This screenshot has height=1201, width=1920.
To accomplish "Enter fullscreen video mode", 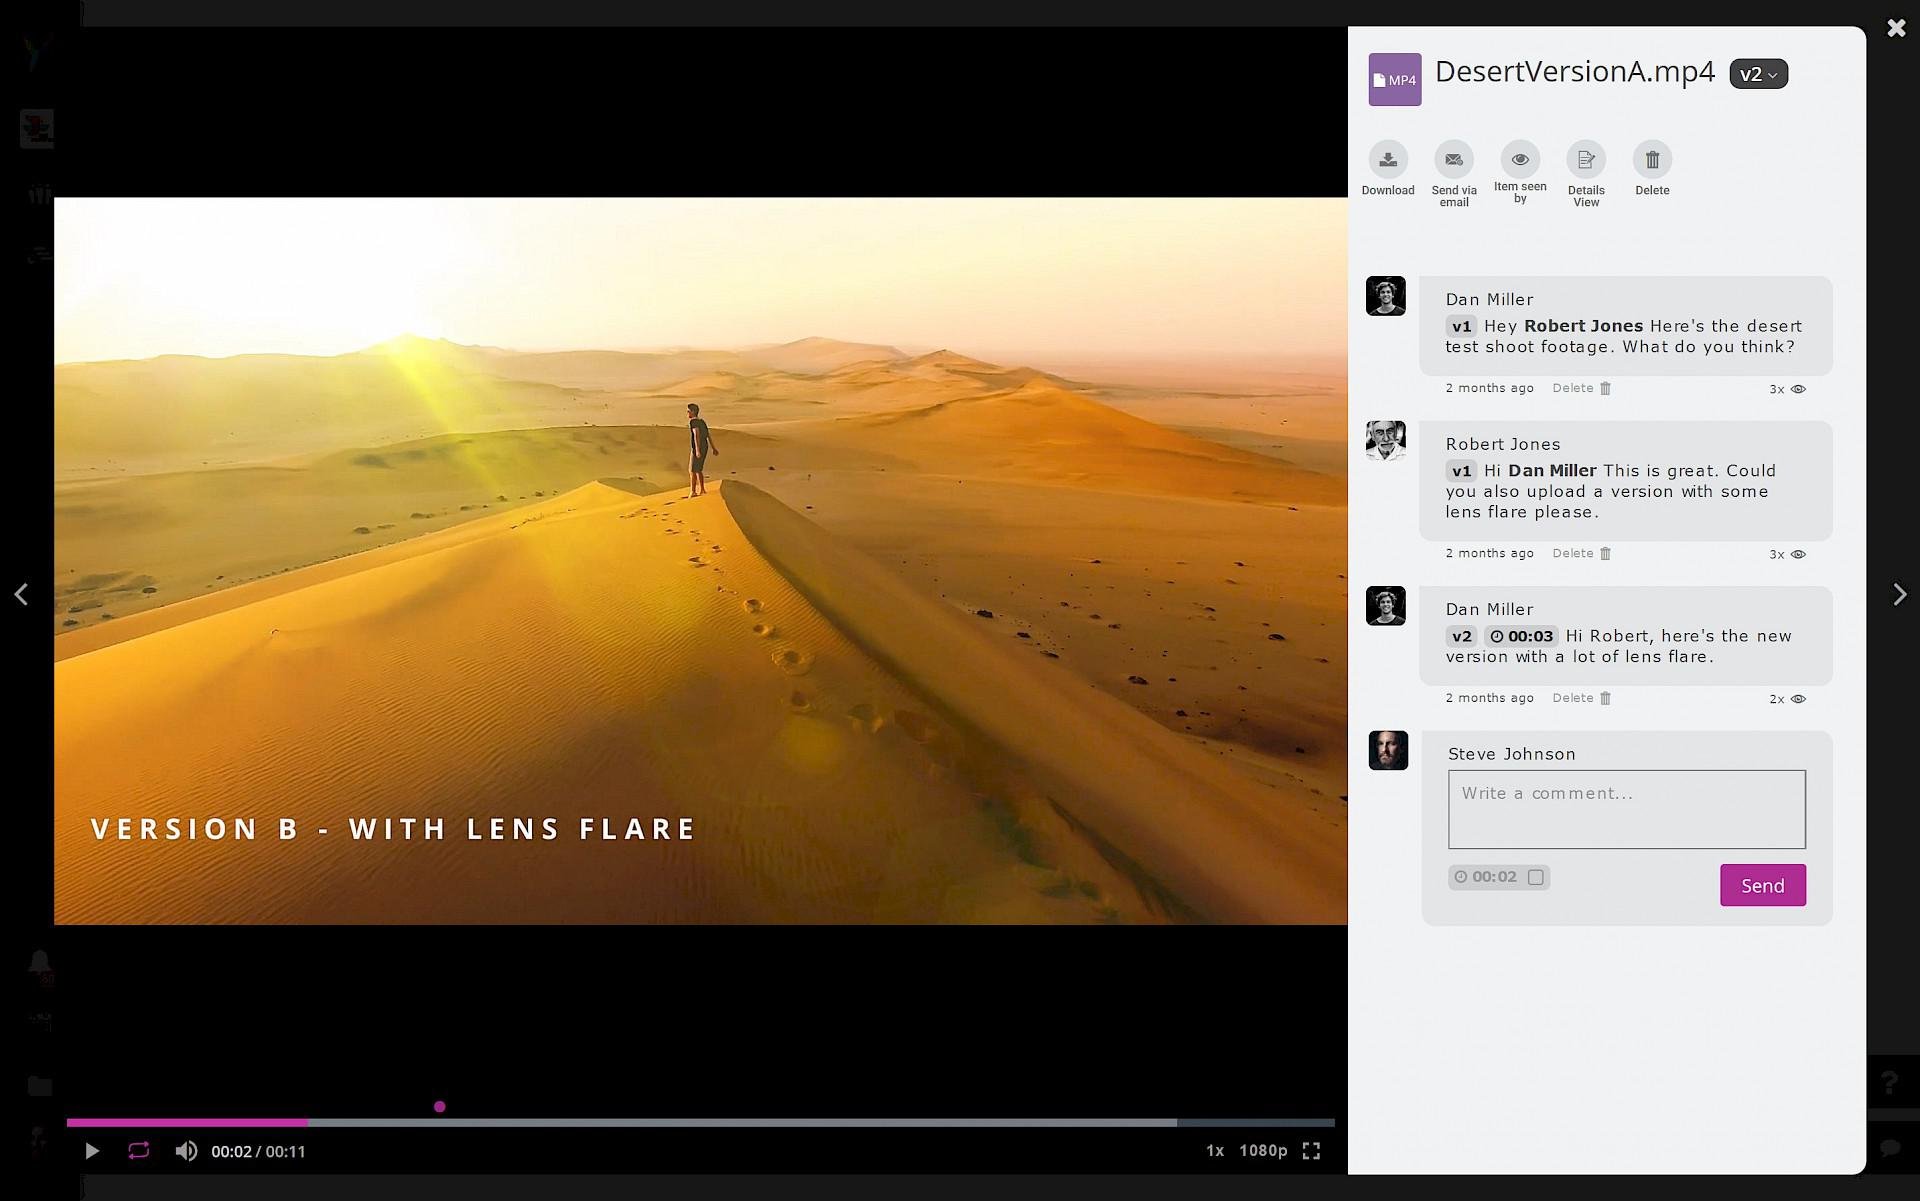I will [1311, 1151].
